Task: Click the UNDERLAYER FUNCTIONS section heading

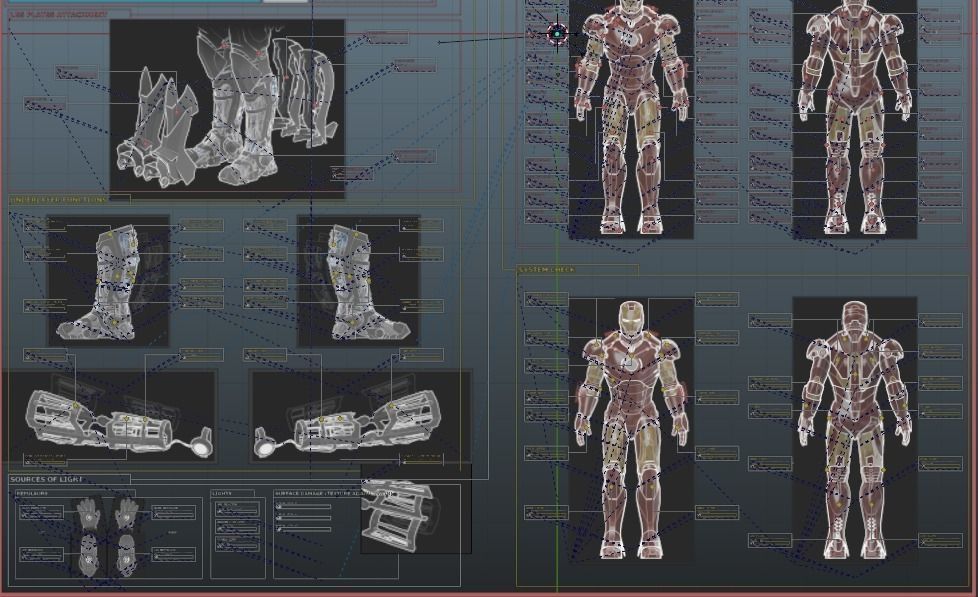Action: pos(59,200)
